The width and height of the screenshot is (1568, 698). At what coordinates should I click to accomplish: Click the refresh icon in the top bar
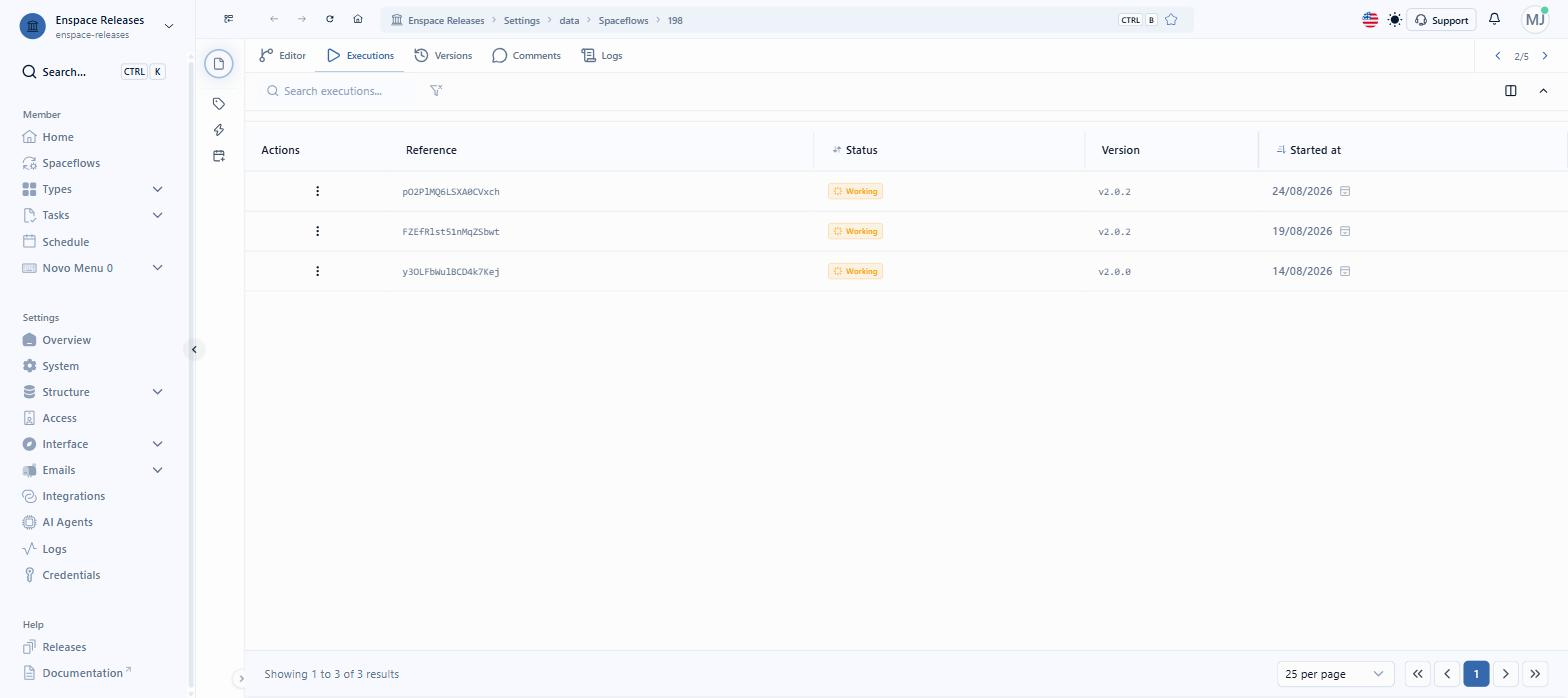point(330,19)
